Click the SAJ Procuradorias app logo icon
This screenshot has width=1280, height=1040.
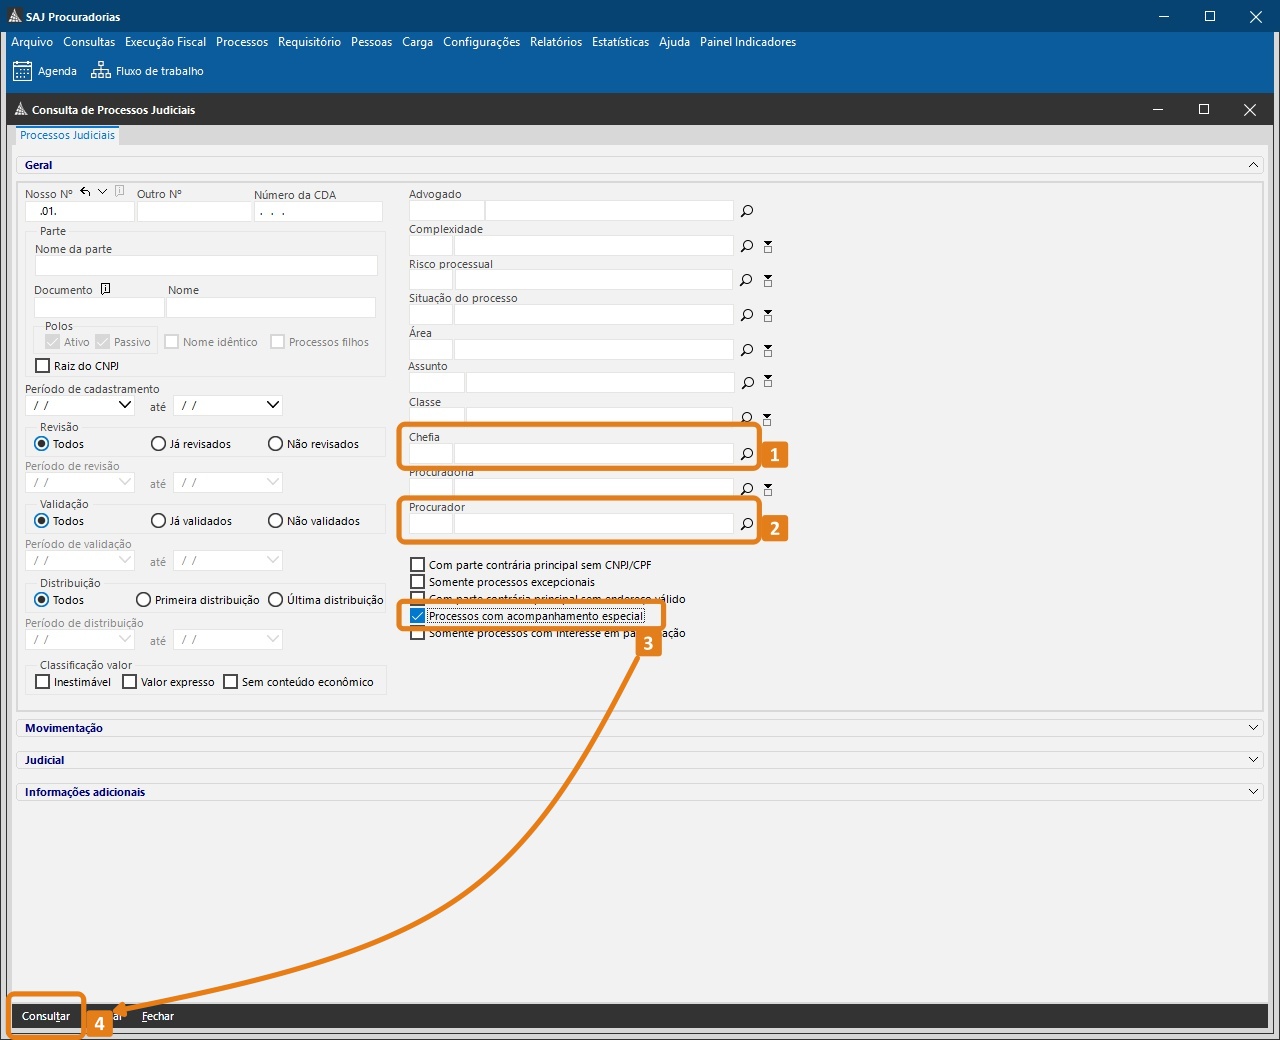point(14,16)
